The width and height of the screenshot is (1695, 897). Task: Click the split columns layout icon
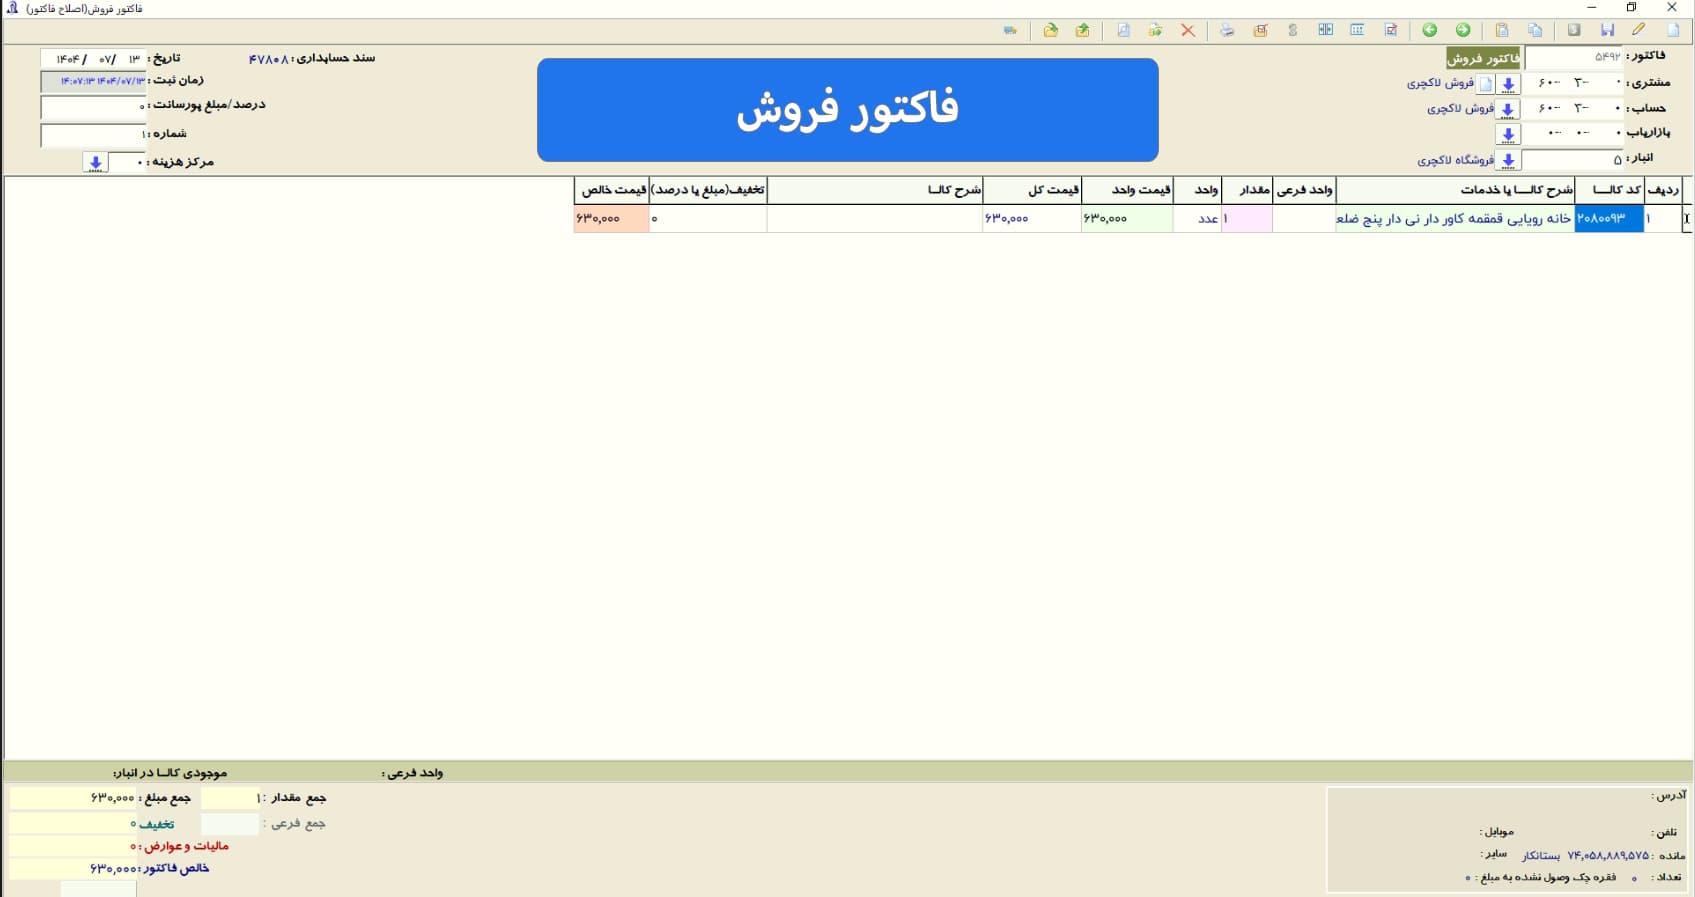coord(1326,30)
